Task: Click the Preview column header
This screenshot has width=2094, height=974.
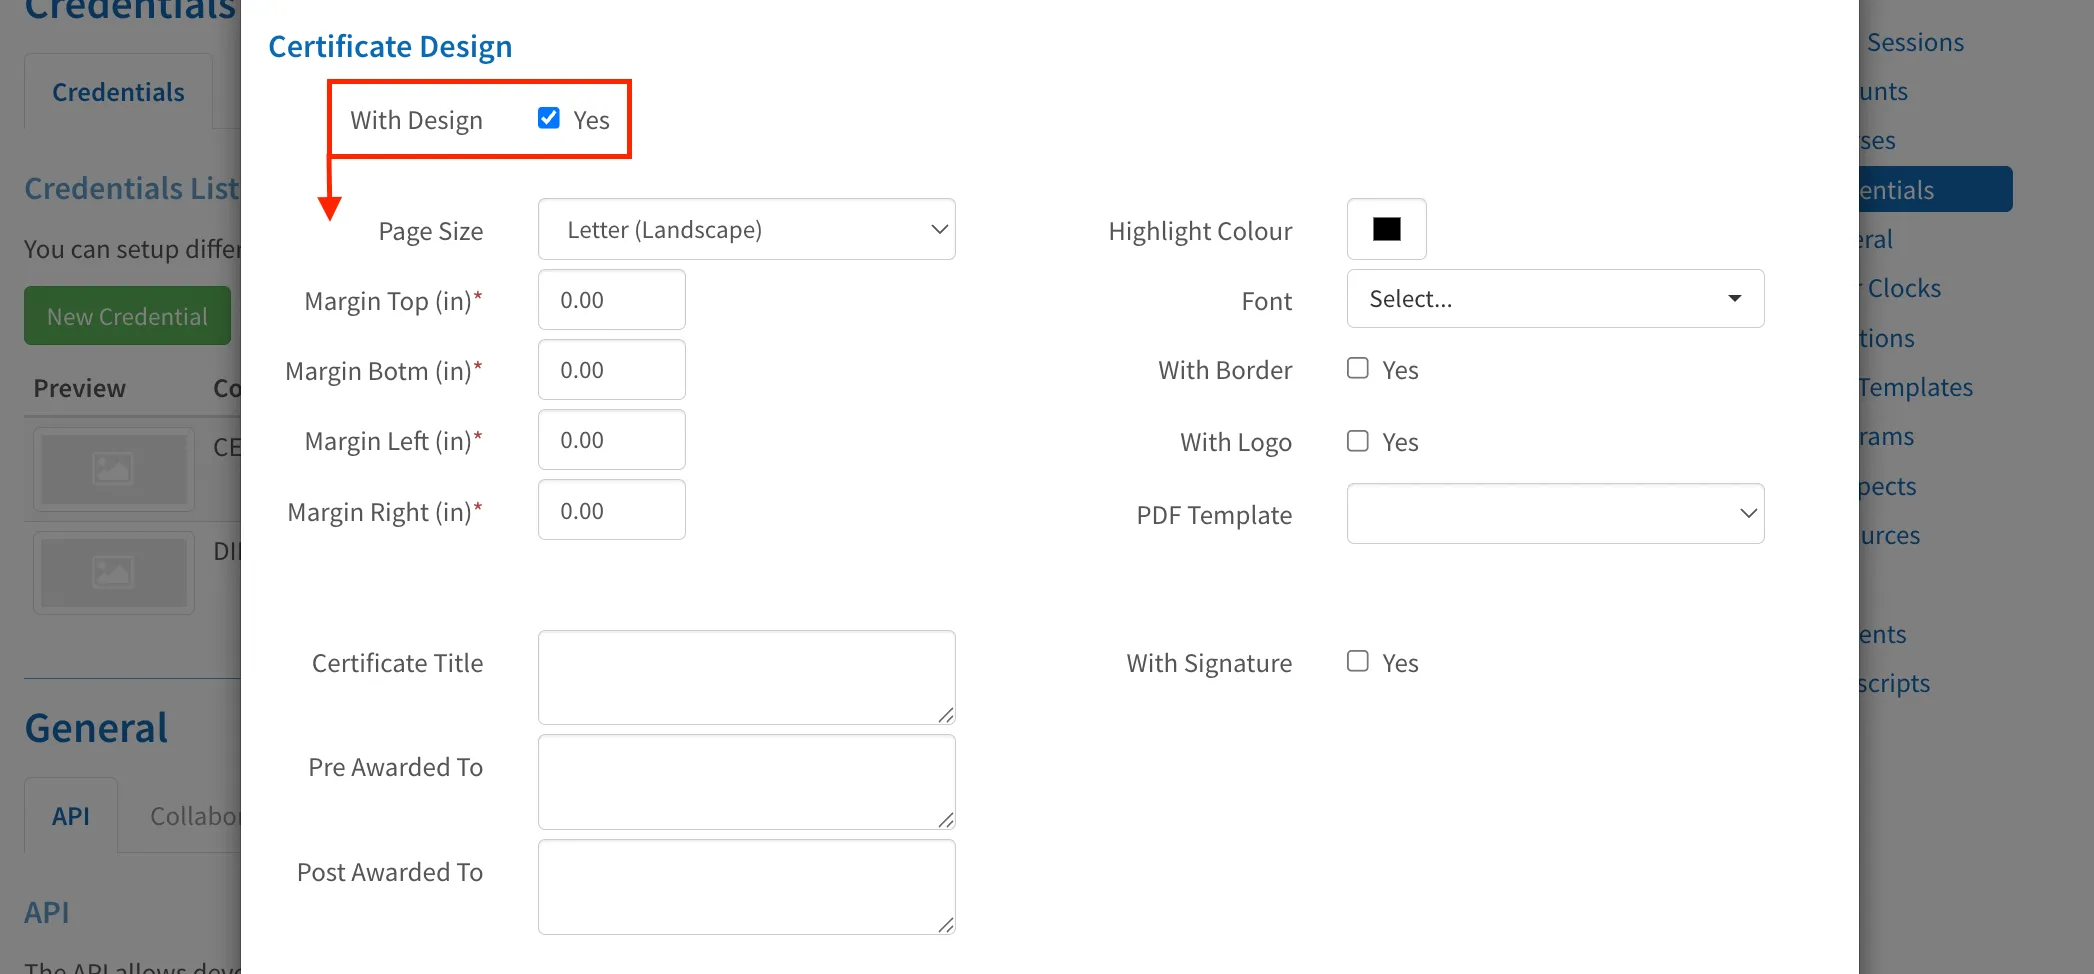Action: 80,388
